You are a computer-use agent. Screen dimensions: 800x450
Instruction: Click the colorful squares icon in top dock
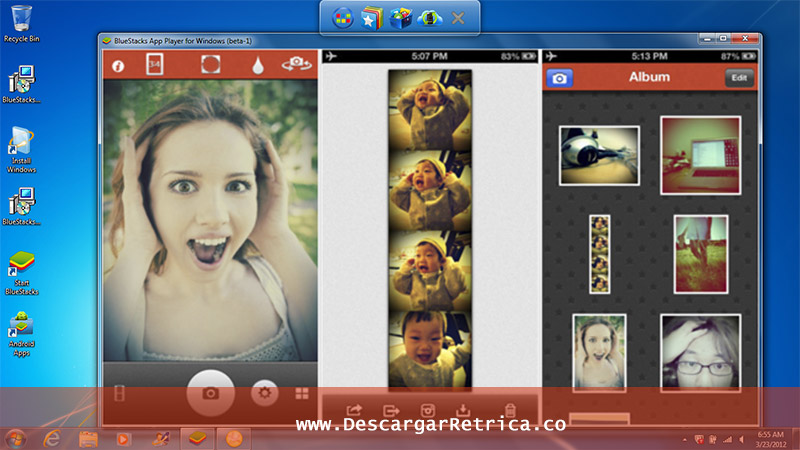point(343,19)
